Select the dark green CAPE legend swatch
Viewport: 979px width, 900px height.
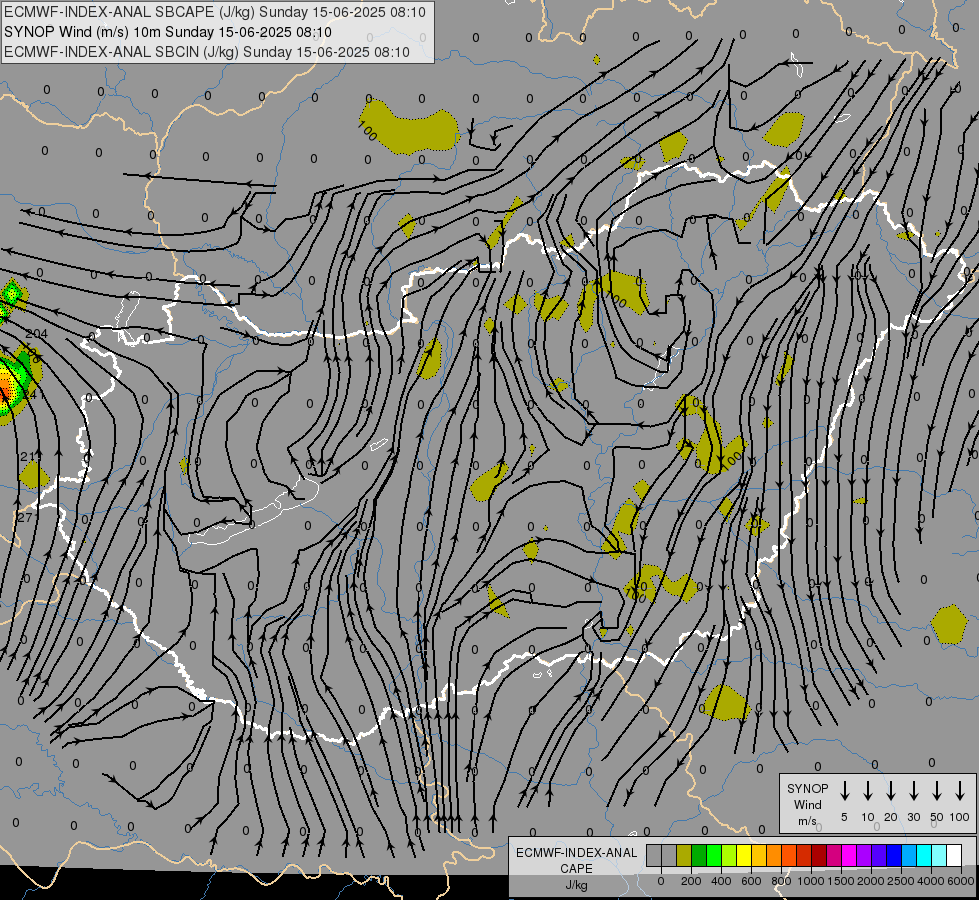click(x=699, y=855)
